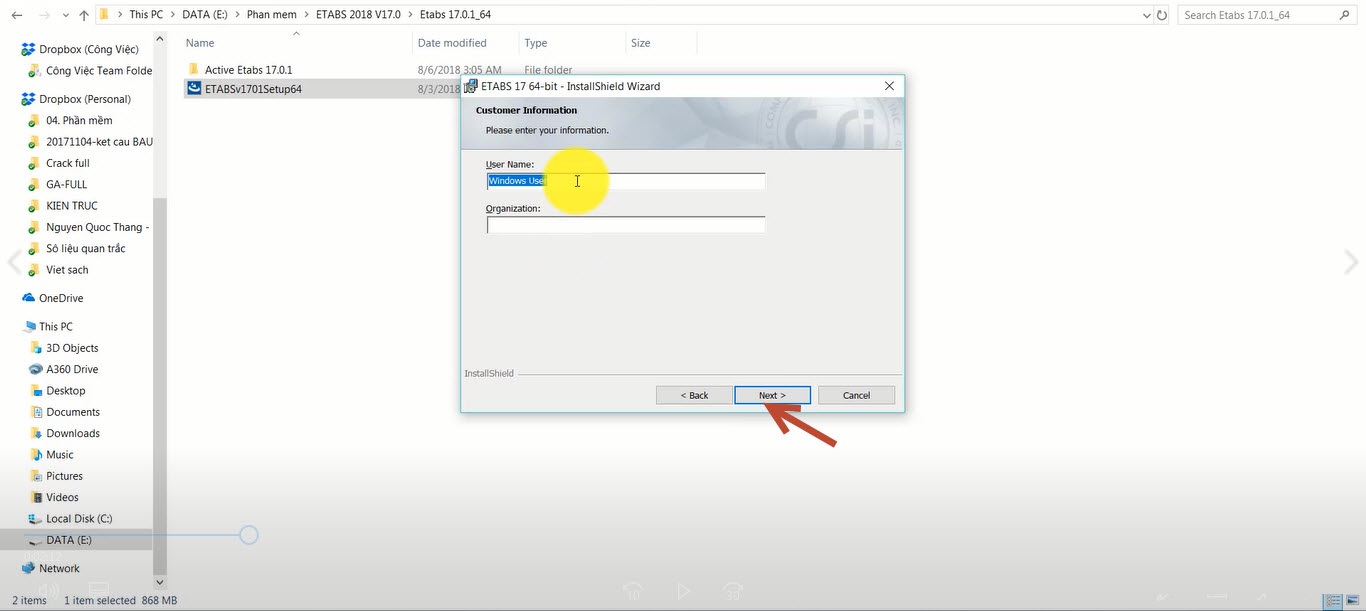Go up one folder level
This screenshot has height=611, width=1366.
pyautogui.click(x=84, y=16)
